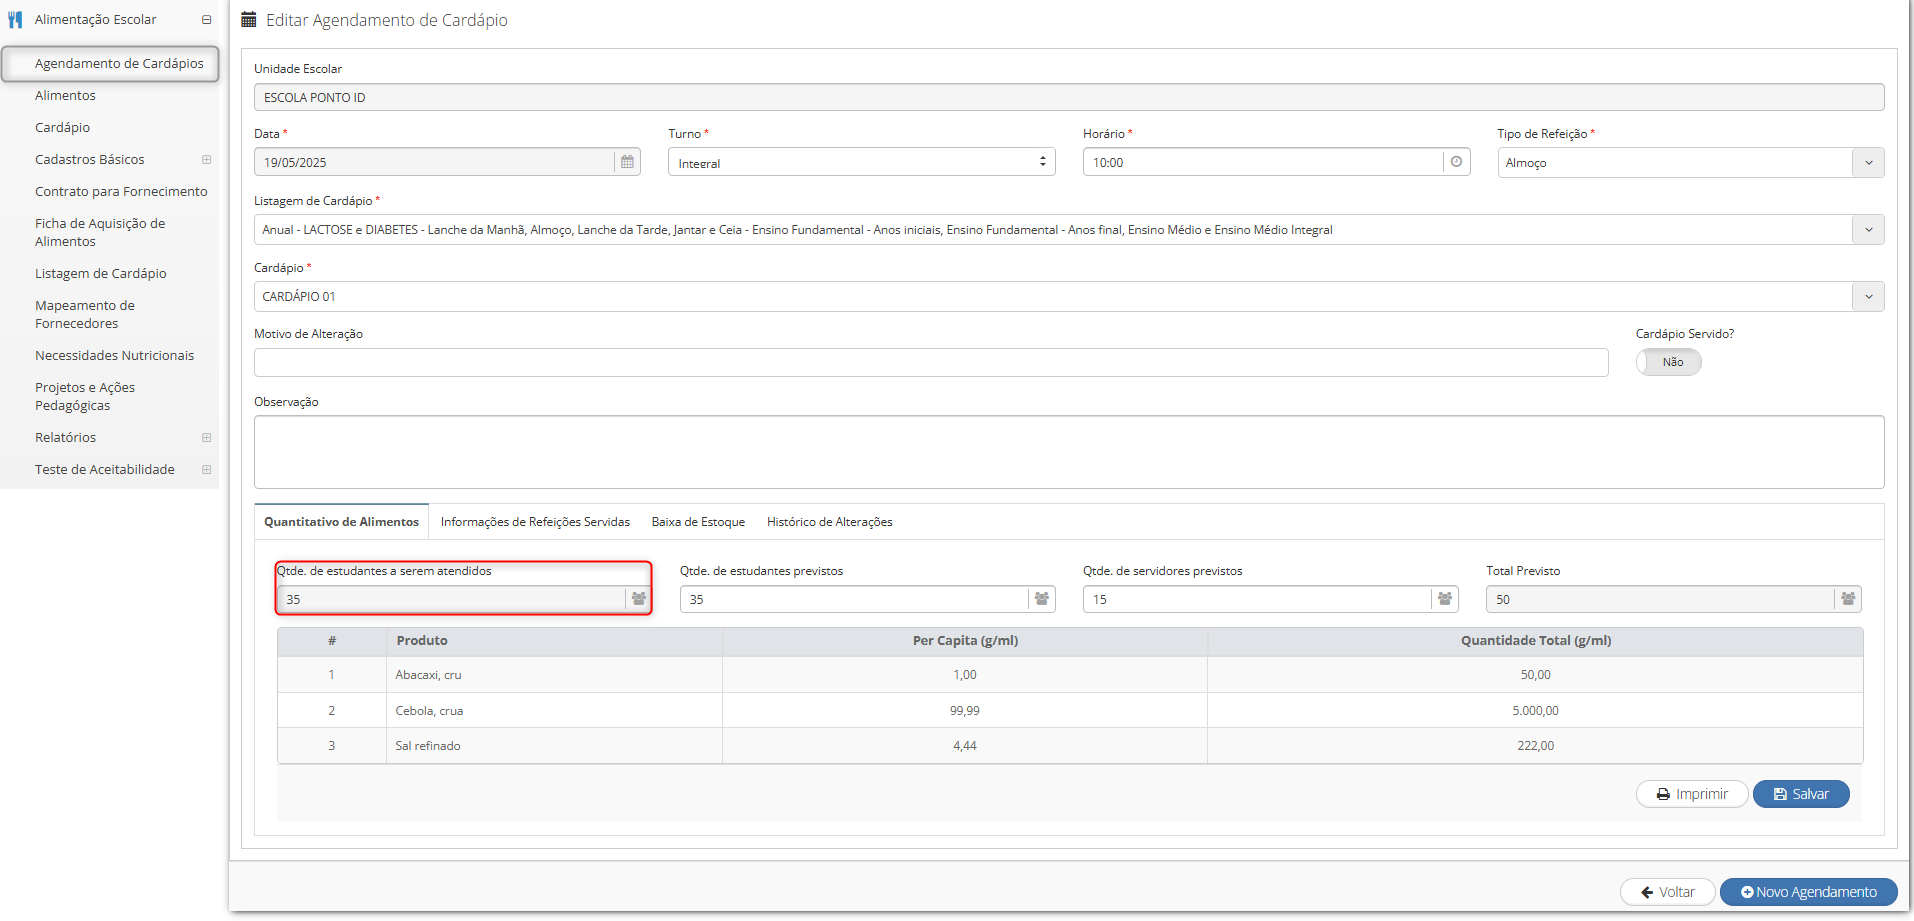Click 'Sal refinado' row
The width and height of the screenshot is (1914, 921).
pyautogui.click(x=1070, y=746)
